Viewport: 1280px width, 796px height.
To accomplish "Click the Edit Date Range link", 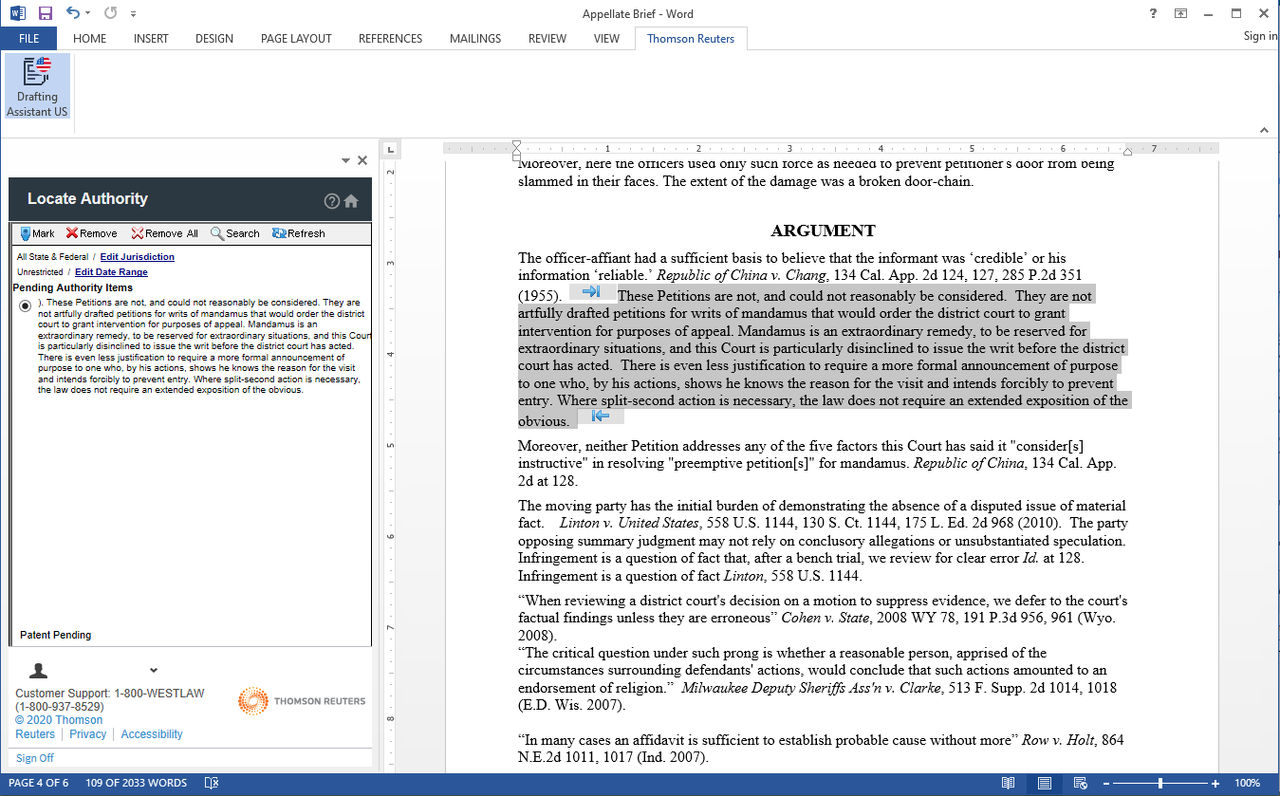I will [111, 272].
